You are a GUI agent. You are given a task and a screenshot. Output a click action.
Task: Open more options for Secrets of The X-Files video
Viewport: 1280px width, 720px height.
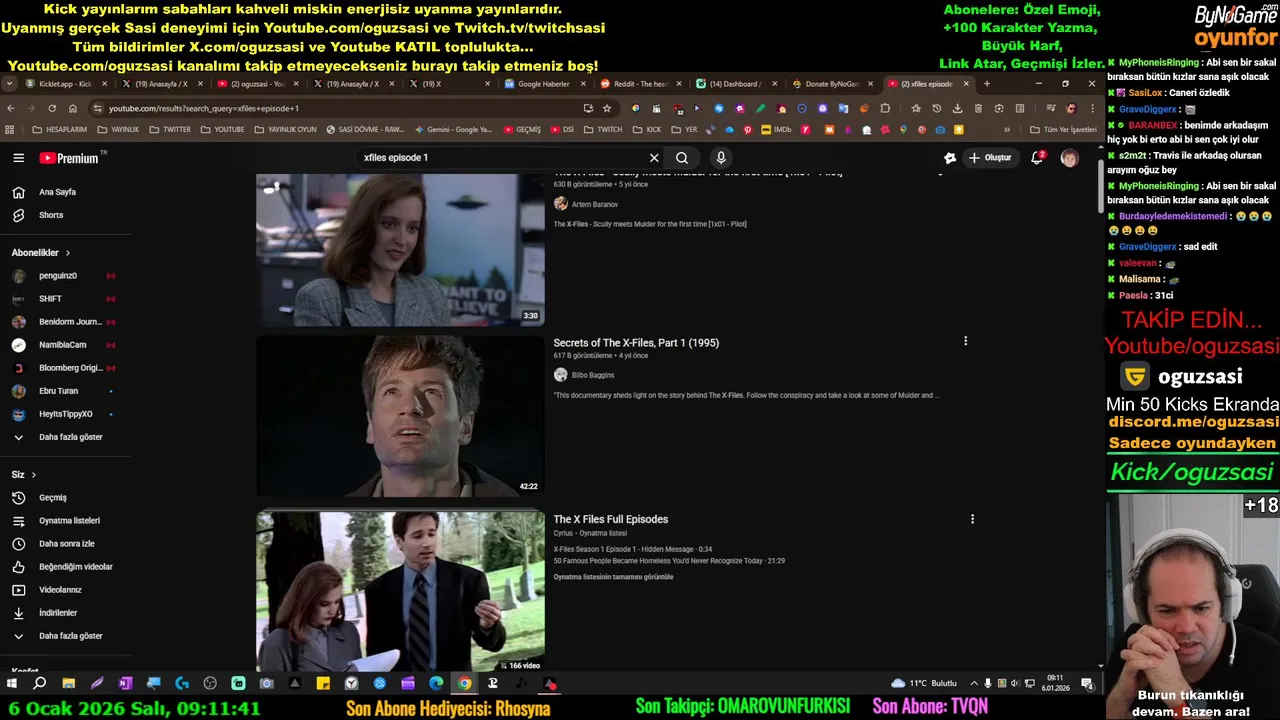[x=965, y=341]
